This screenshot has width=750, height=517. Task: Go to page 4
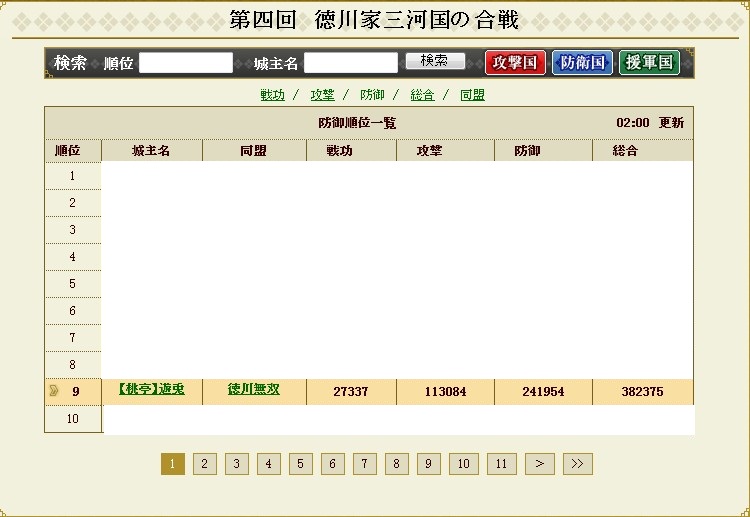269,464
